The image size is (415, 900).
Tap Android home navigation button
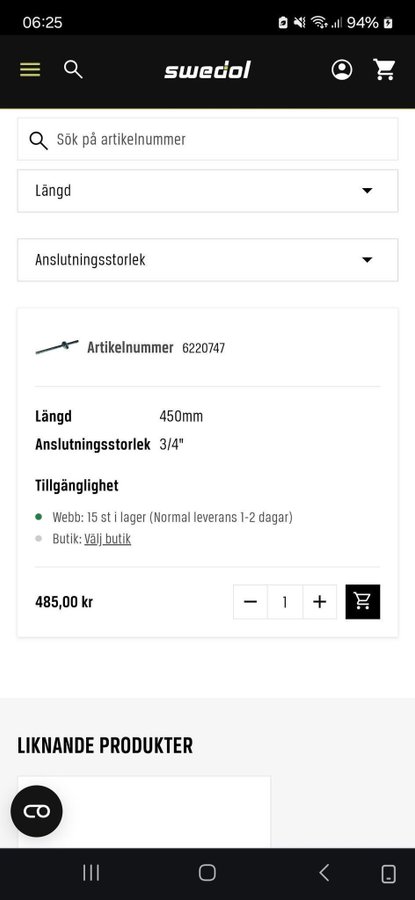point(207,873)
